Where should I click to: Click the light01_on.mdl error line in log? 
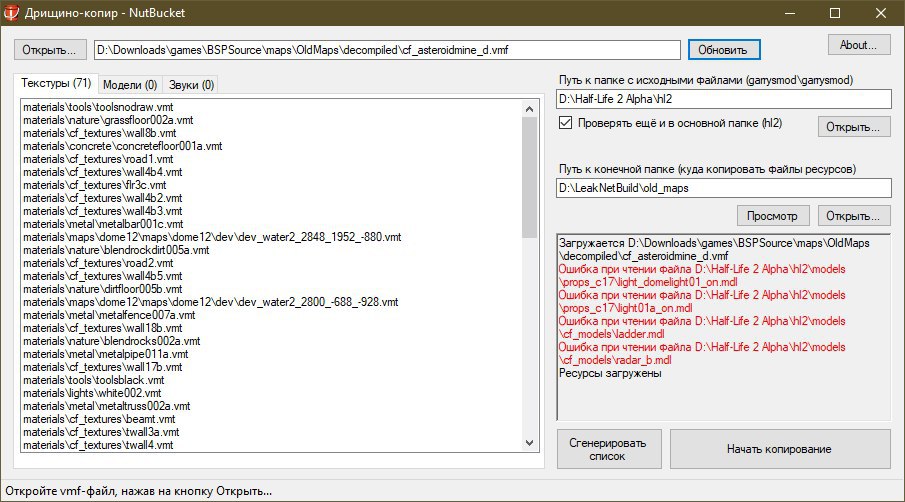702,301
